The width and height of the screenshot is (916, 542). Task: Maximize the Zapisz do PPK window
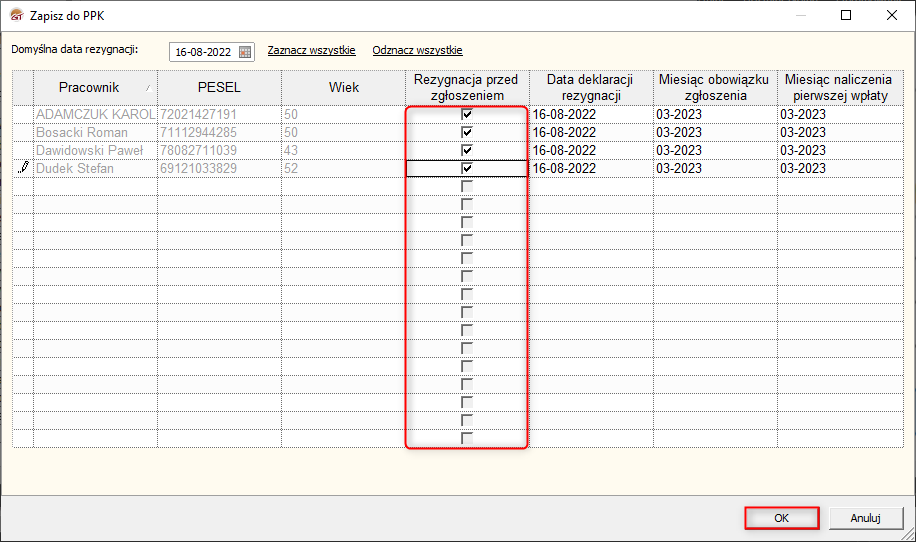(846, 15)
